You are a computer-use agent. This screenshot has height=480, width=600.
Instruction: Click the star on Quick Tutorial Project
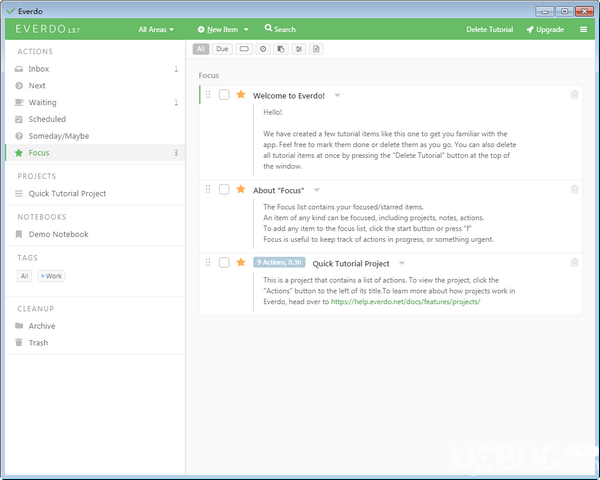click(240, 262)
